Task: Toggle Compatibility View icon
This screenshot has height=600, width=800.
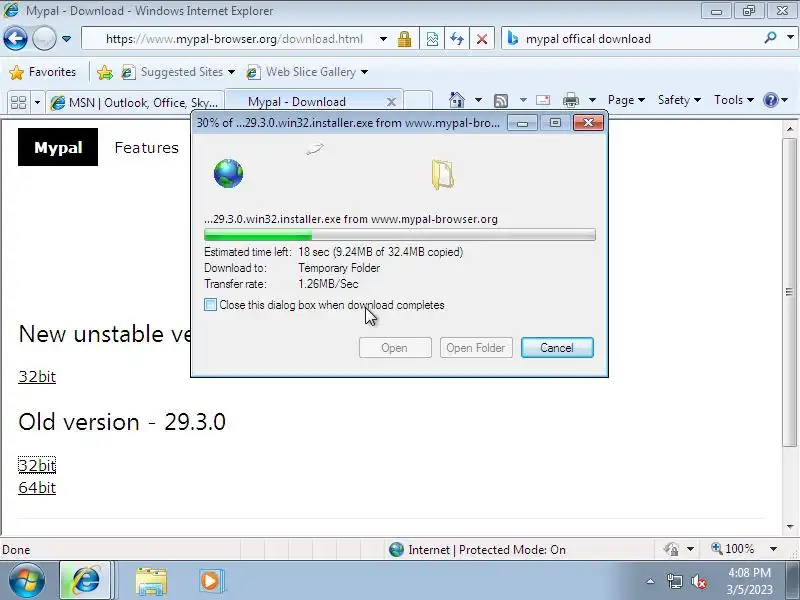Action: point(432,39)
